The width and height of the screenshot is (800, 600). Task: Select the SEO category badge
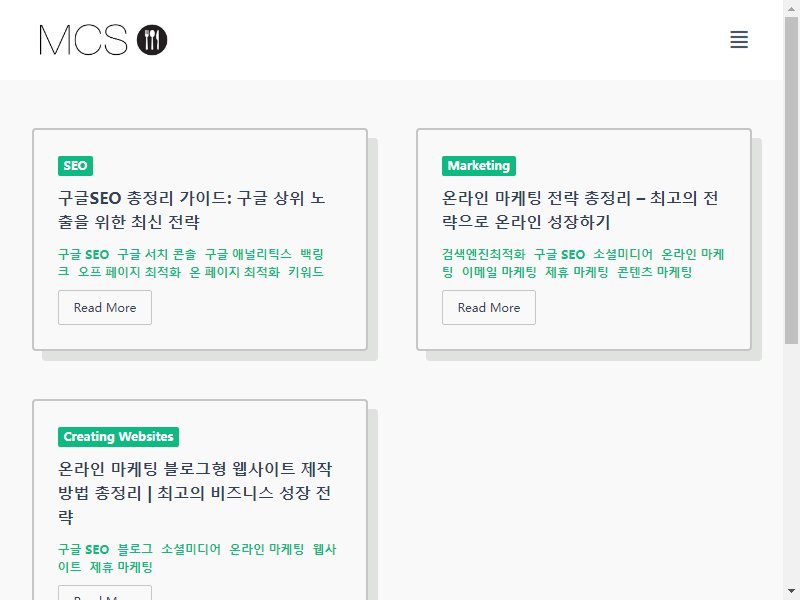[76, 166]
